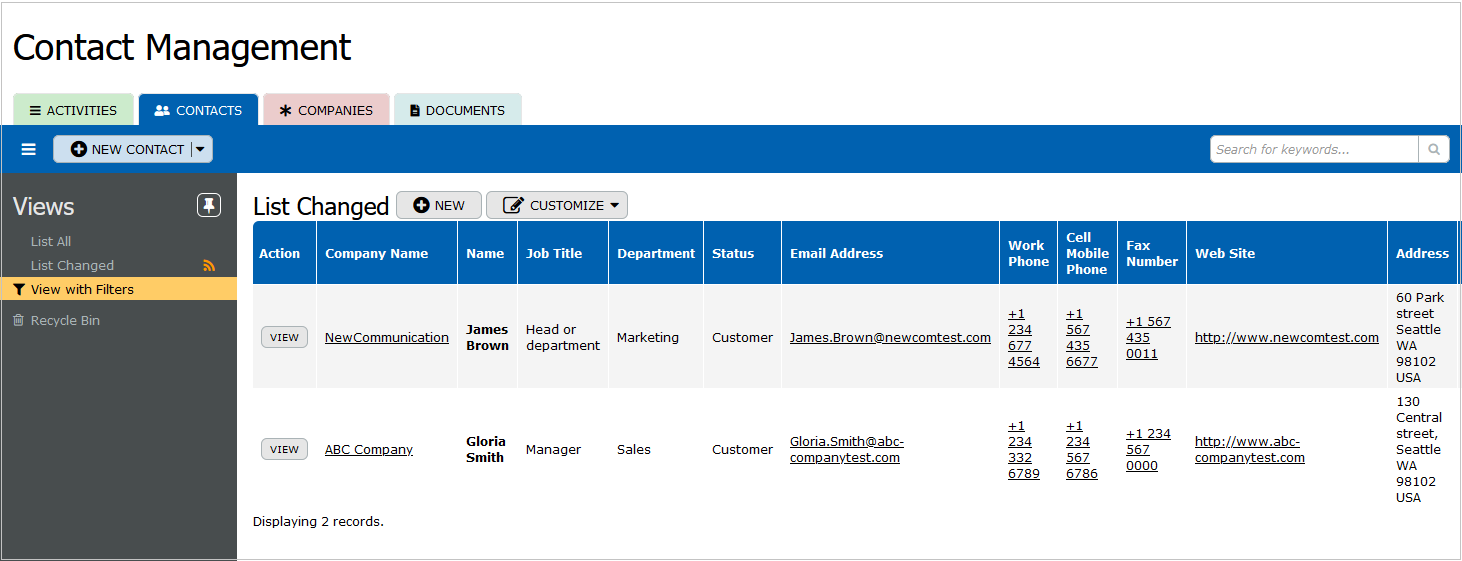Screen dimensions: 1462x561
Task: View the James Brown contact record
Action: [x=284, y=337]
